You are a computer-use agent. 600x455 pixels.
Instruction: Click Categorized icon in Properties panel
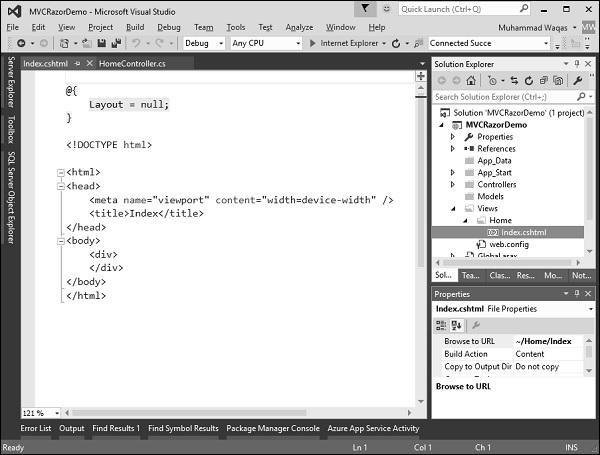pos(441,325)
